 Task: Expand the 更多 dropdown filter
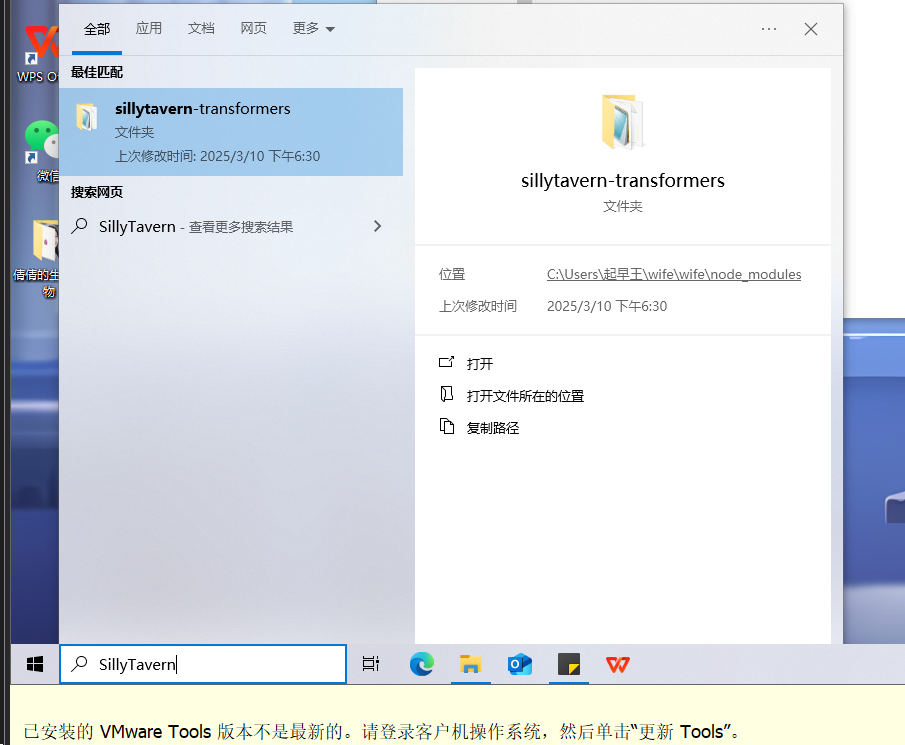(x=313, y=28)
